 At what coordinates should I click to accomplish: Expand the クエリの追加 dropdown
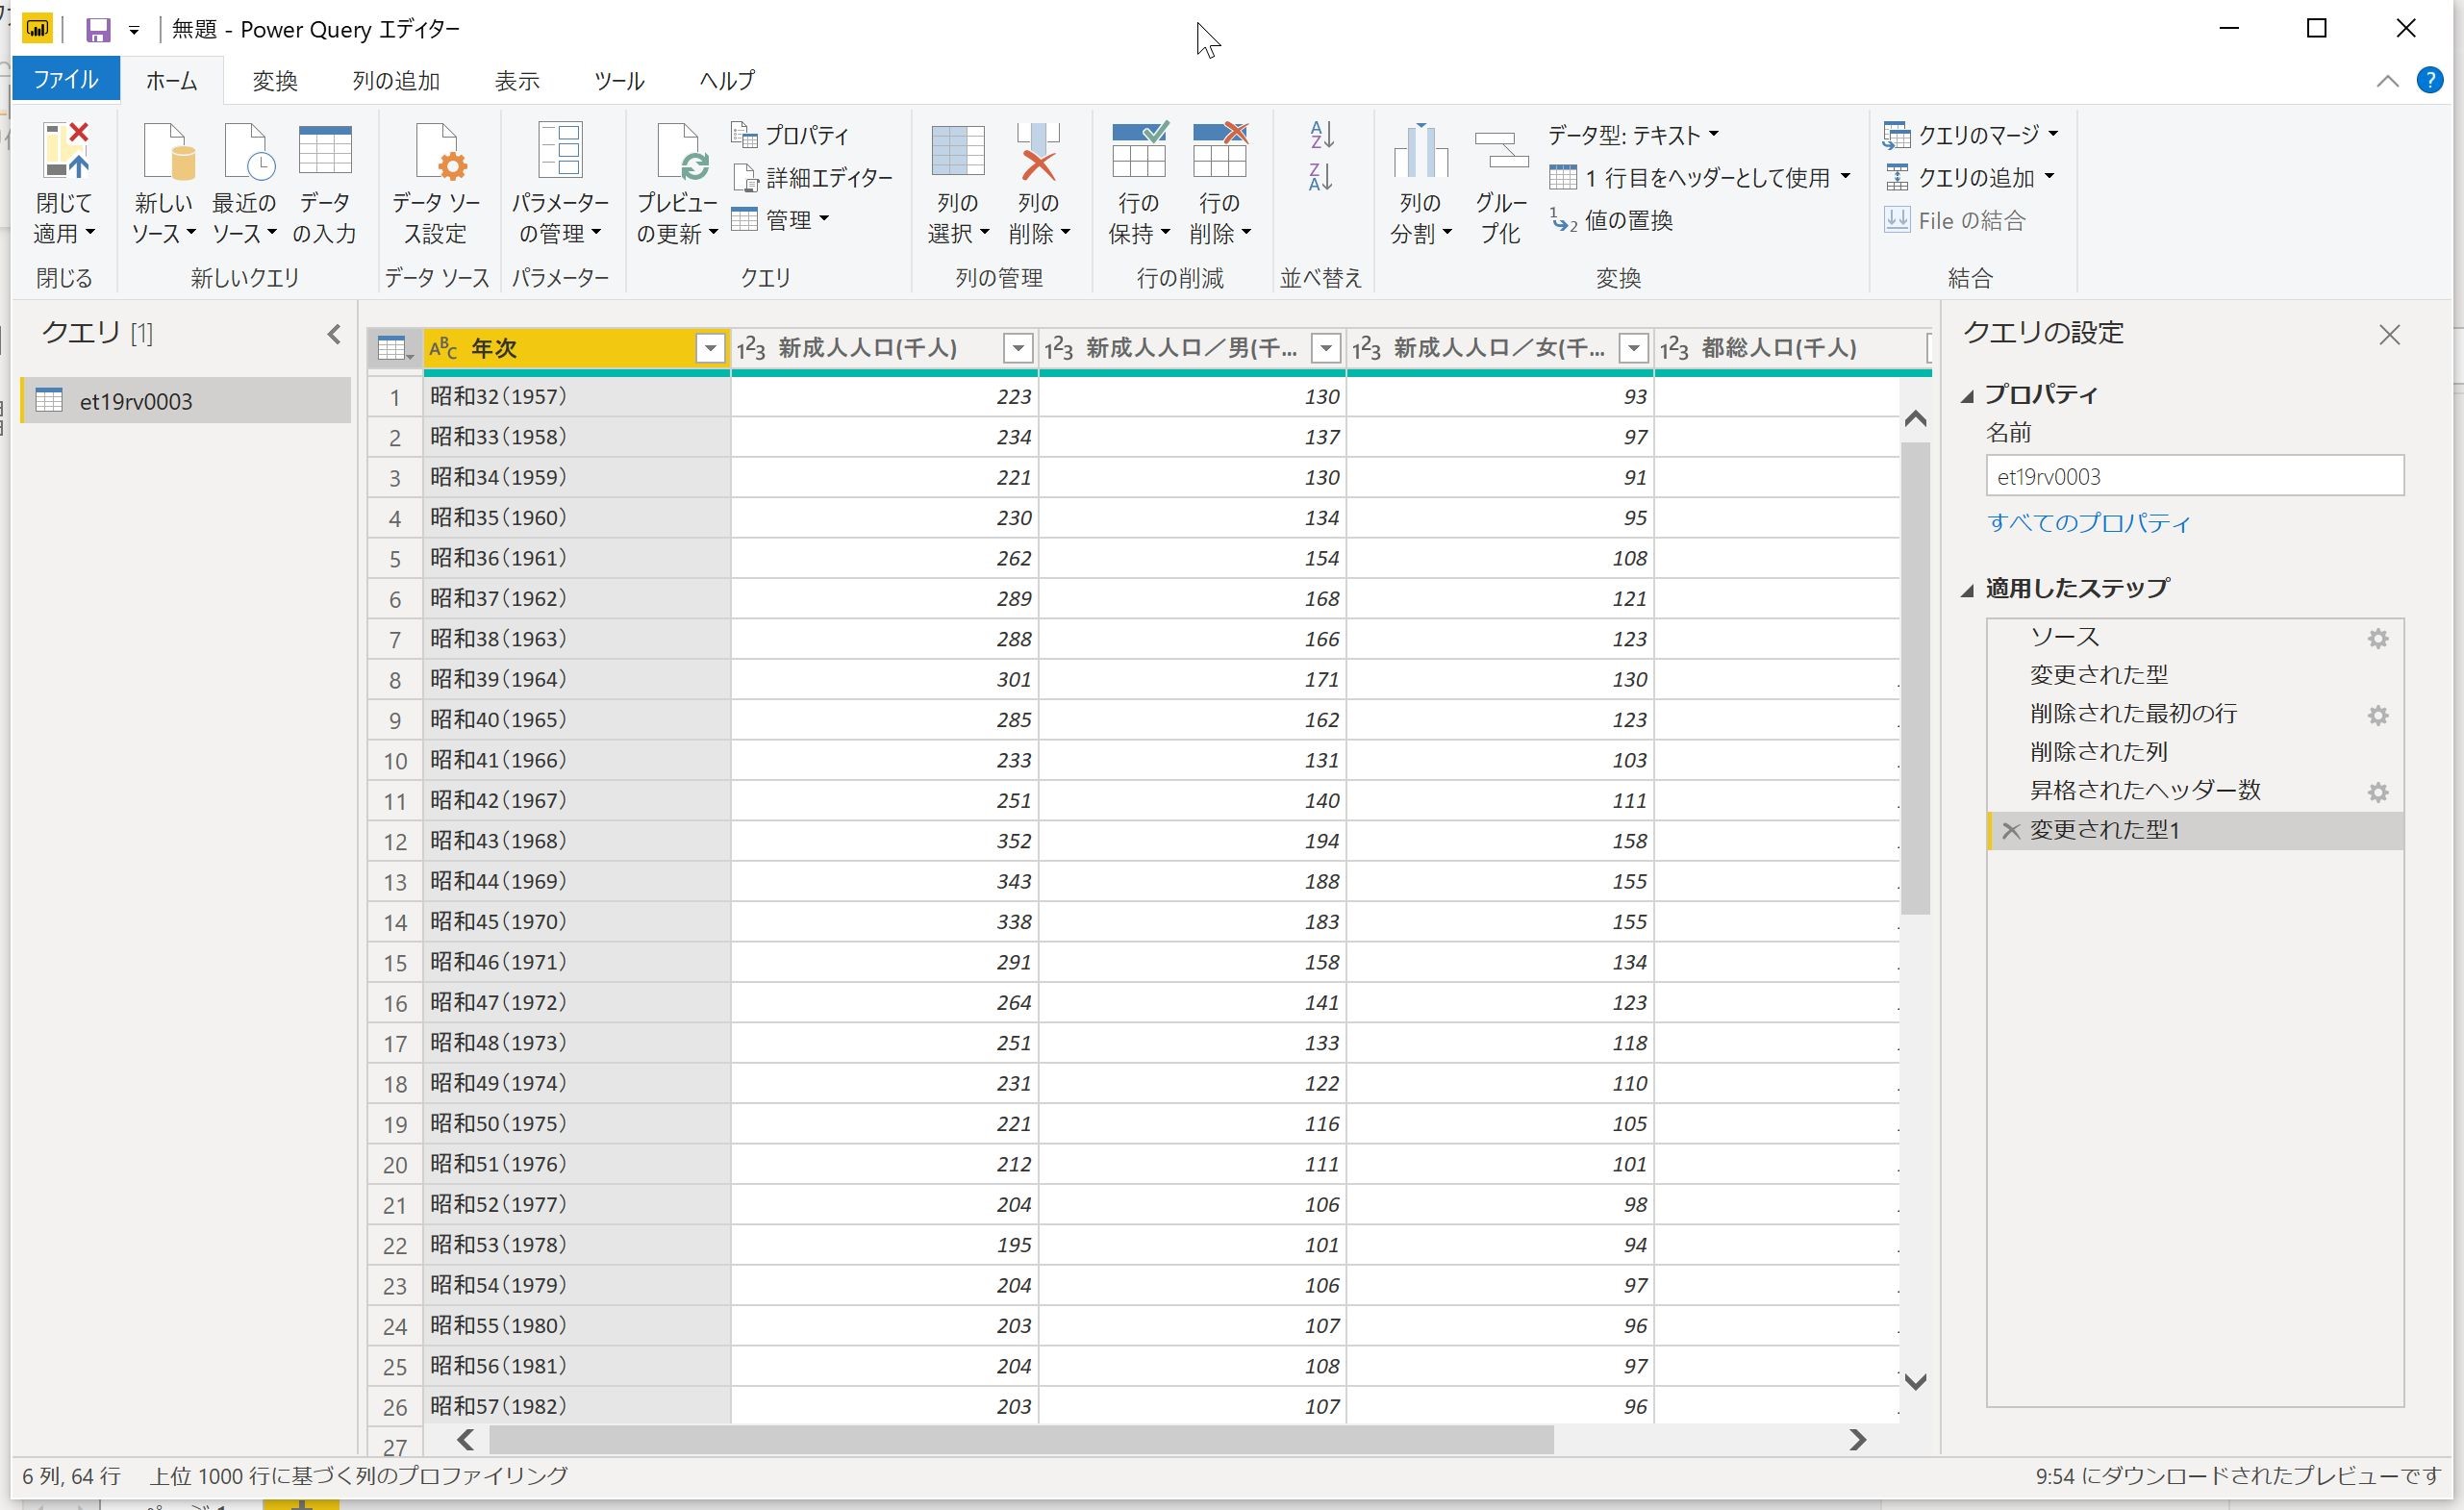tap(2049, 177)
